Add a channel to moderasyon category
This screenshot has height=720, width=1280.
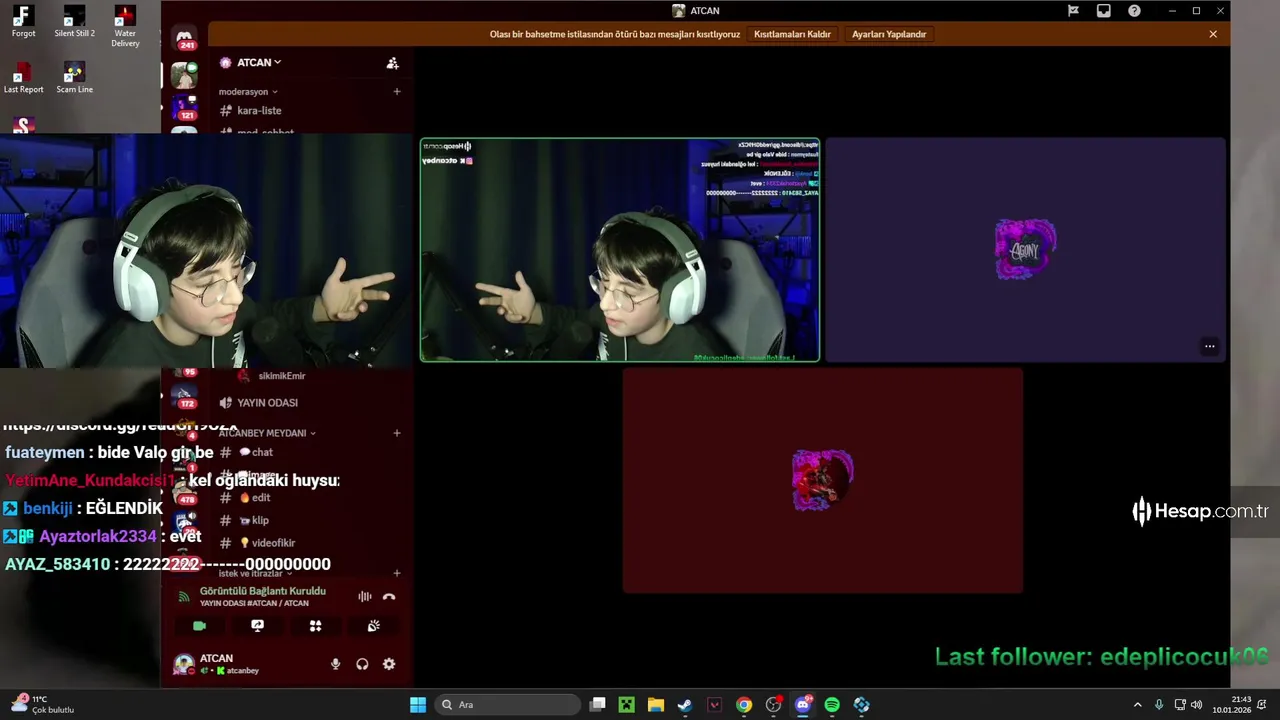click(x=397, y=92)
